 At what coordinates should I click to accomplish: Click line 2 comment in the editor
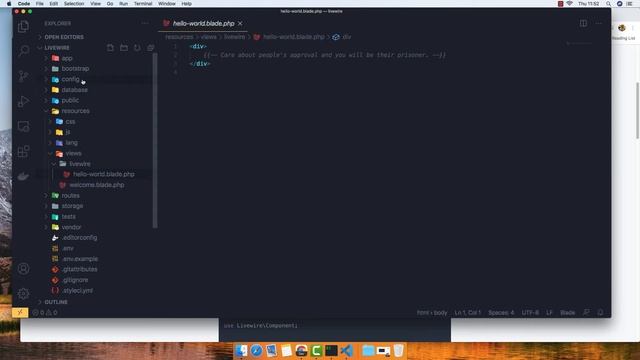324,55
